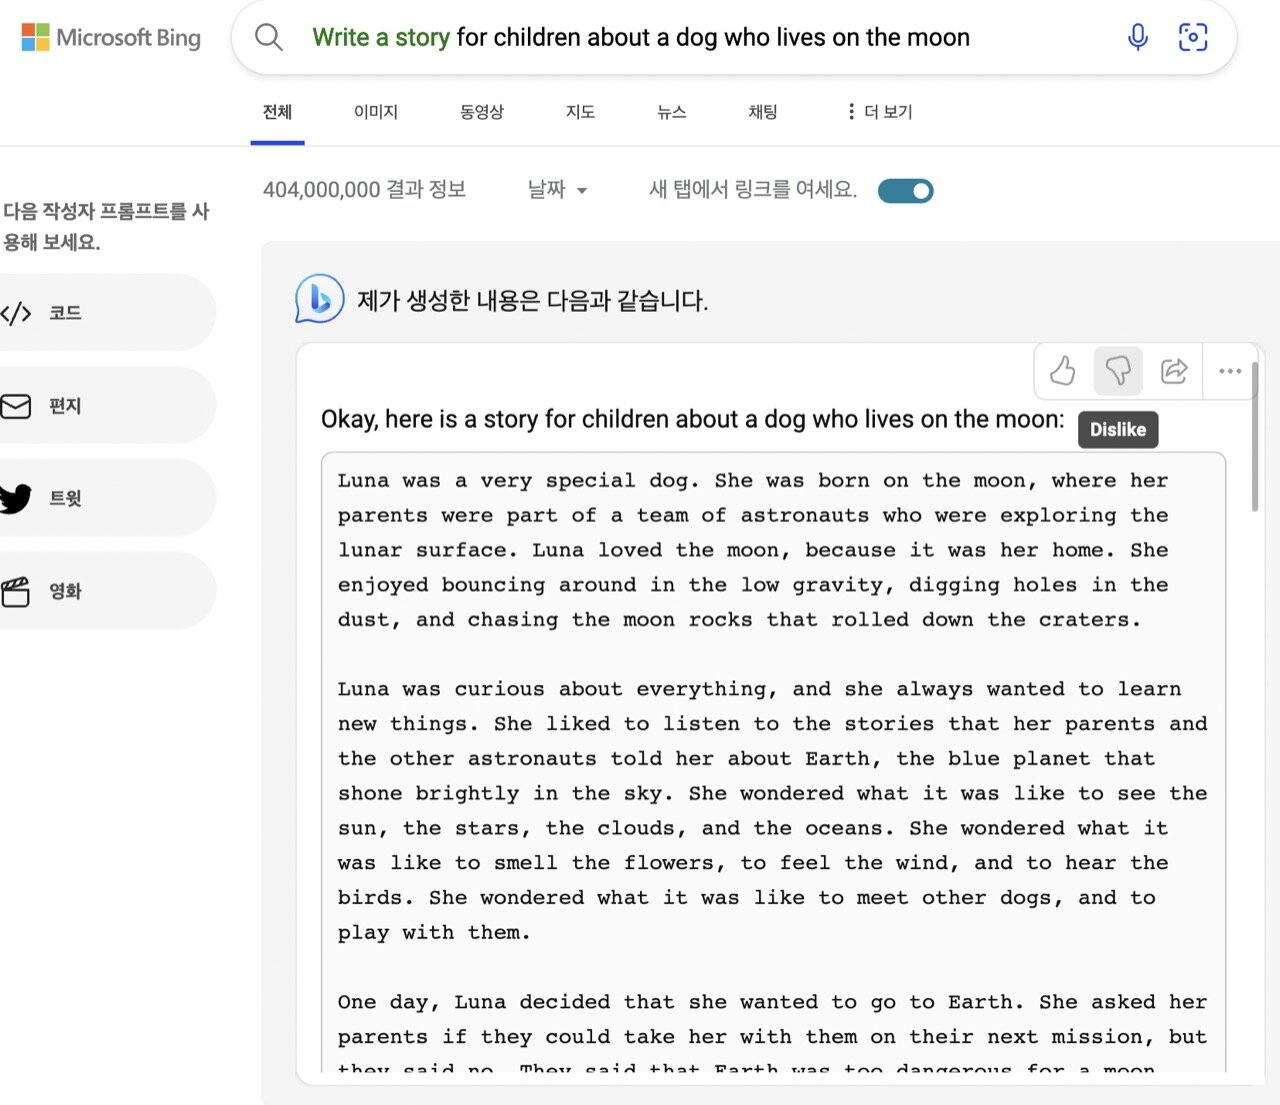This screenshot has width=1280, height=1105.
Task: Switch to the 동영상 tab
Action: point(481,112)
